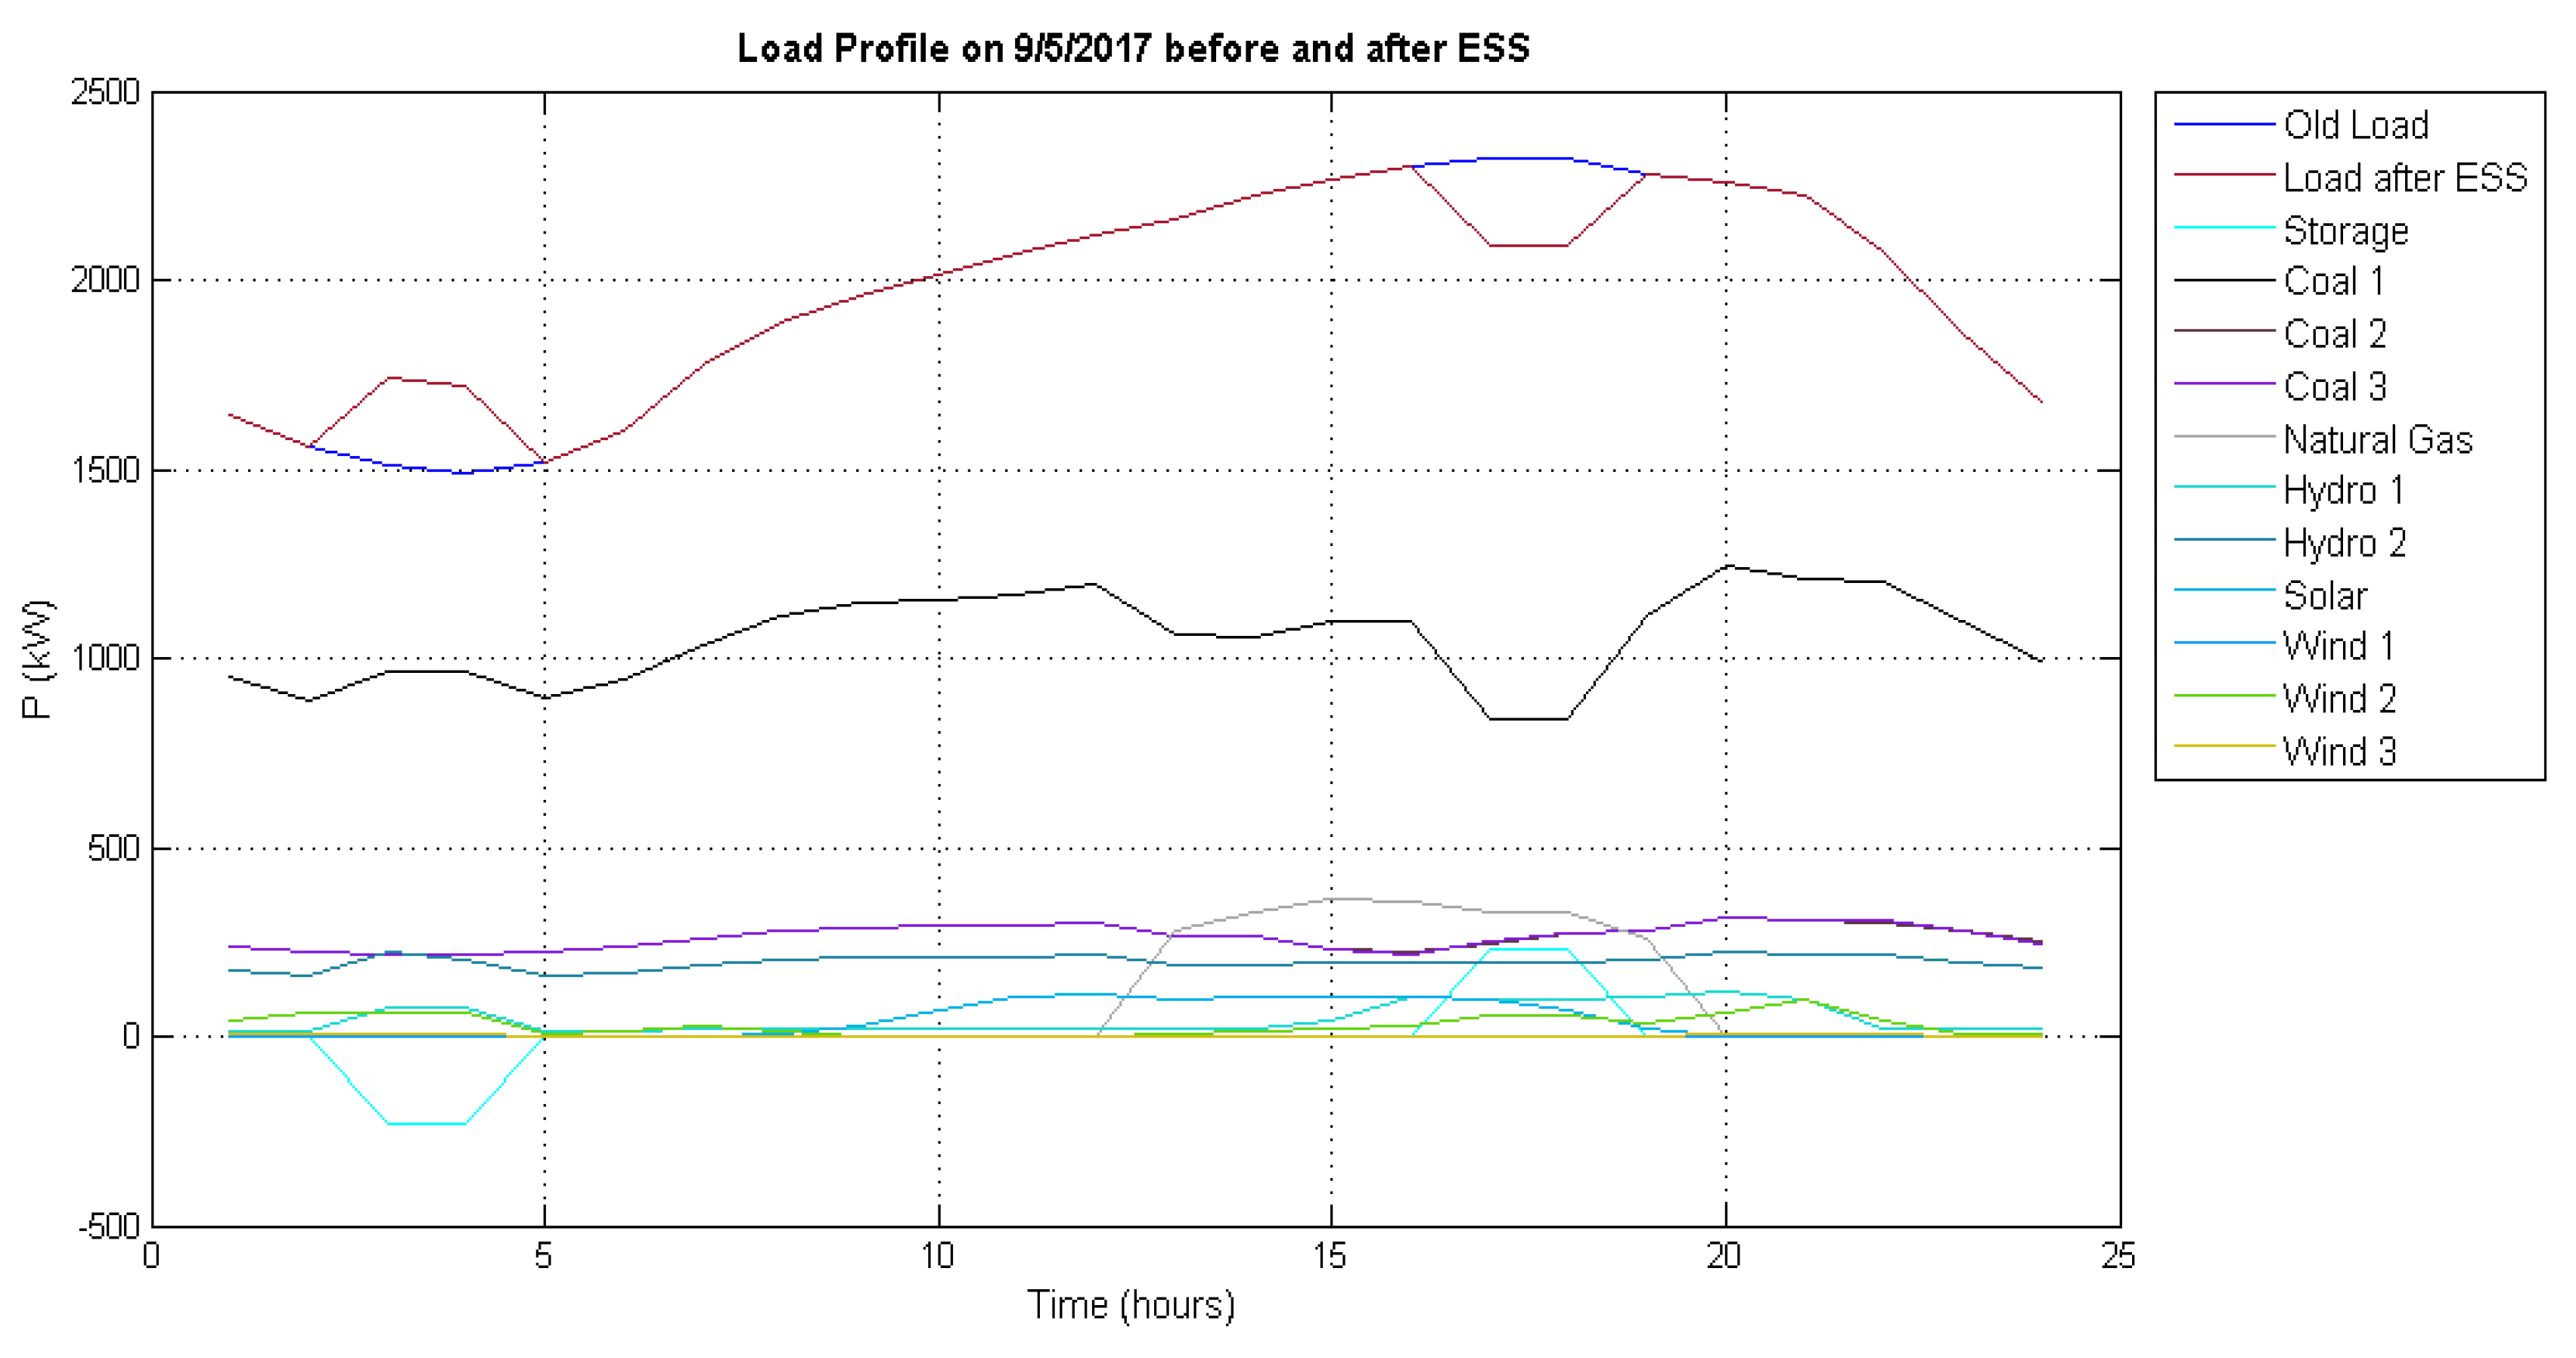The image size is (2576, 1358).
Task: Click the Coal 1 legend label
Action: [2333, 281]
